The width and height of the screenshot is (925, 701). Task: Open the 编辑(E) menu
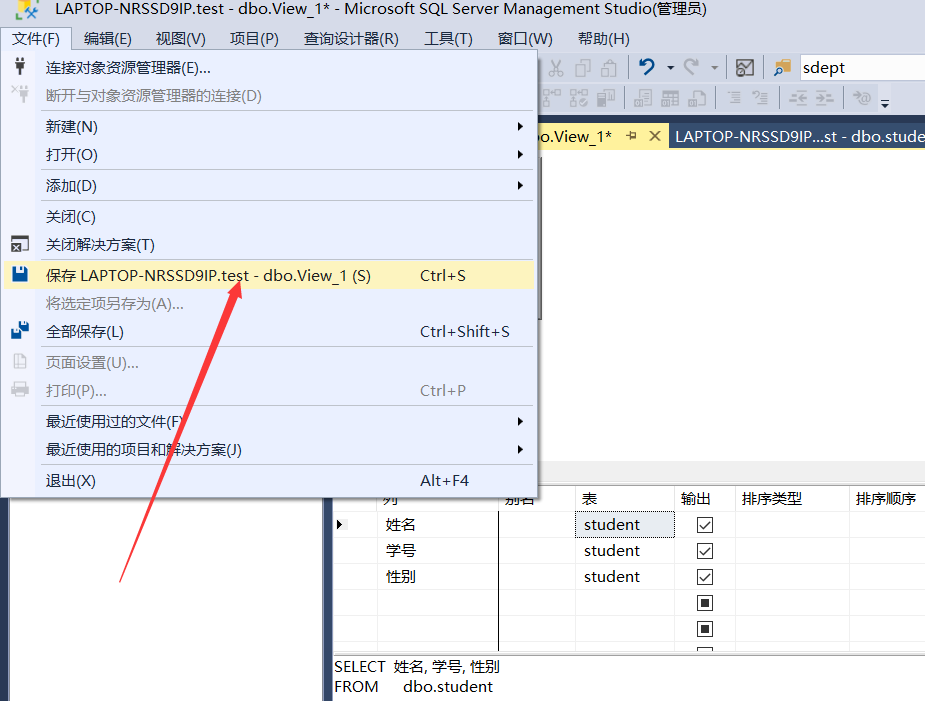point(107,39)
